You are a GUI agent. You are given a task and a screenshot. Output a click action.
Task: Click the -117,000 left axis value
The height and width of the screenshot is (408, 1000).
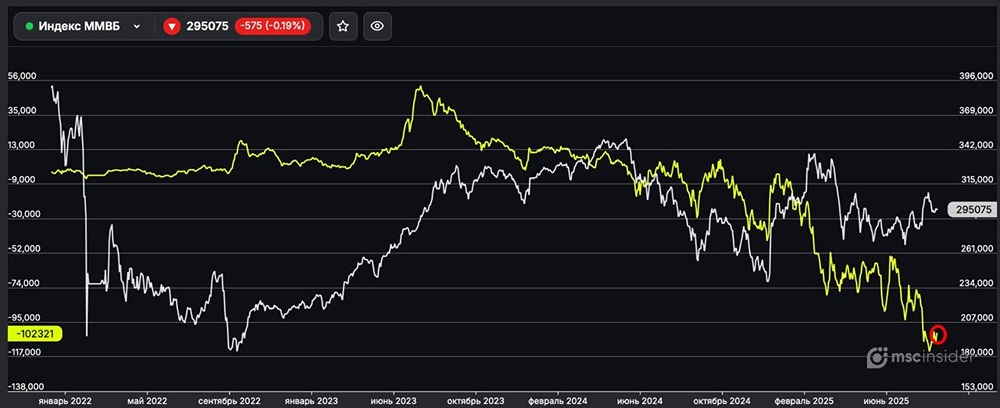26,353
